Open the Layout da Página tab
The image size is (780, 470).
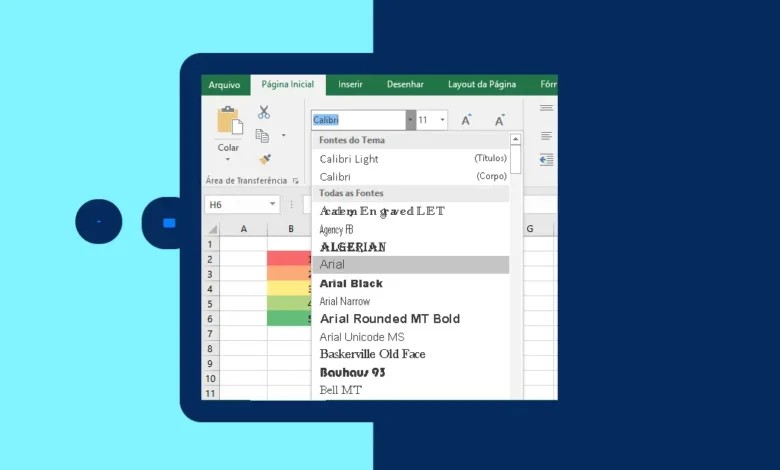coord(482,85)
